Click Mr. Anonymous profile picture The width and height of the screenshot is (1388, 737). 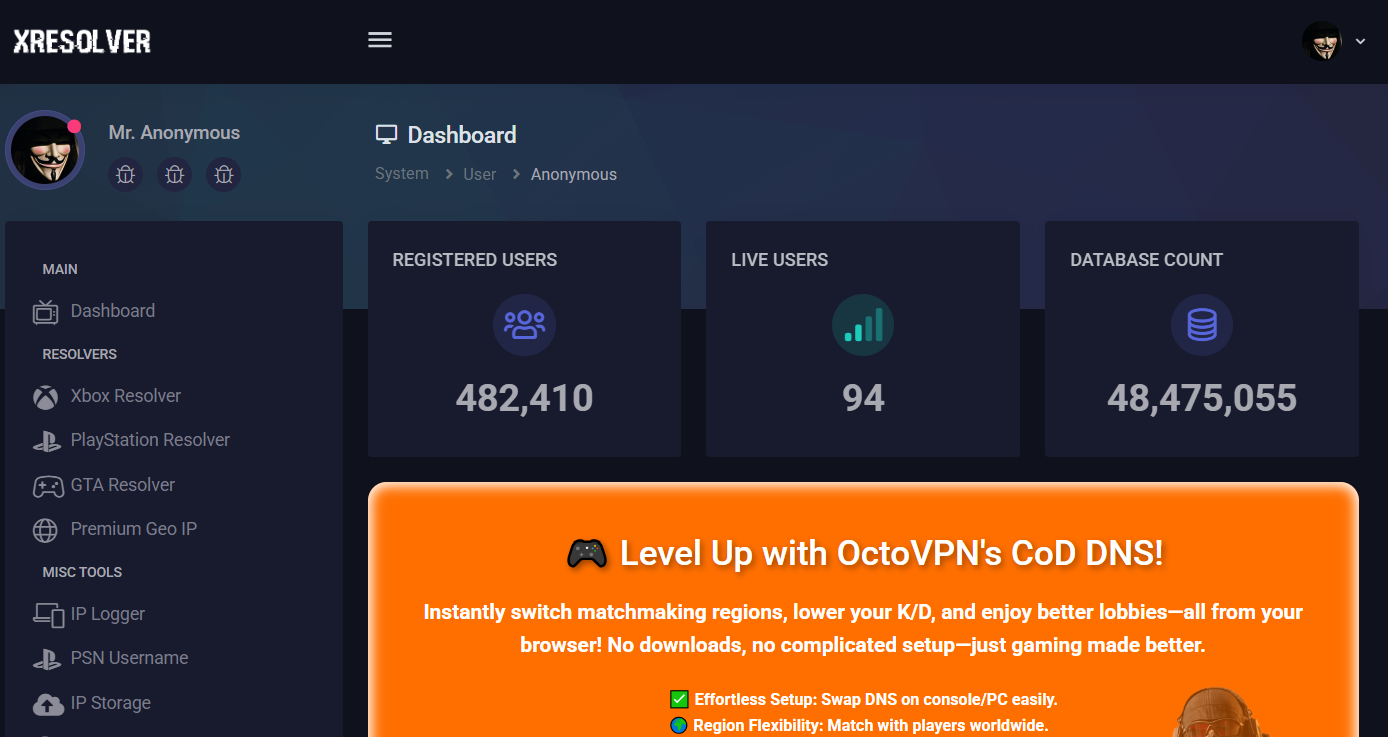[x=45, y=149]
